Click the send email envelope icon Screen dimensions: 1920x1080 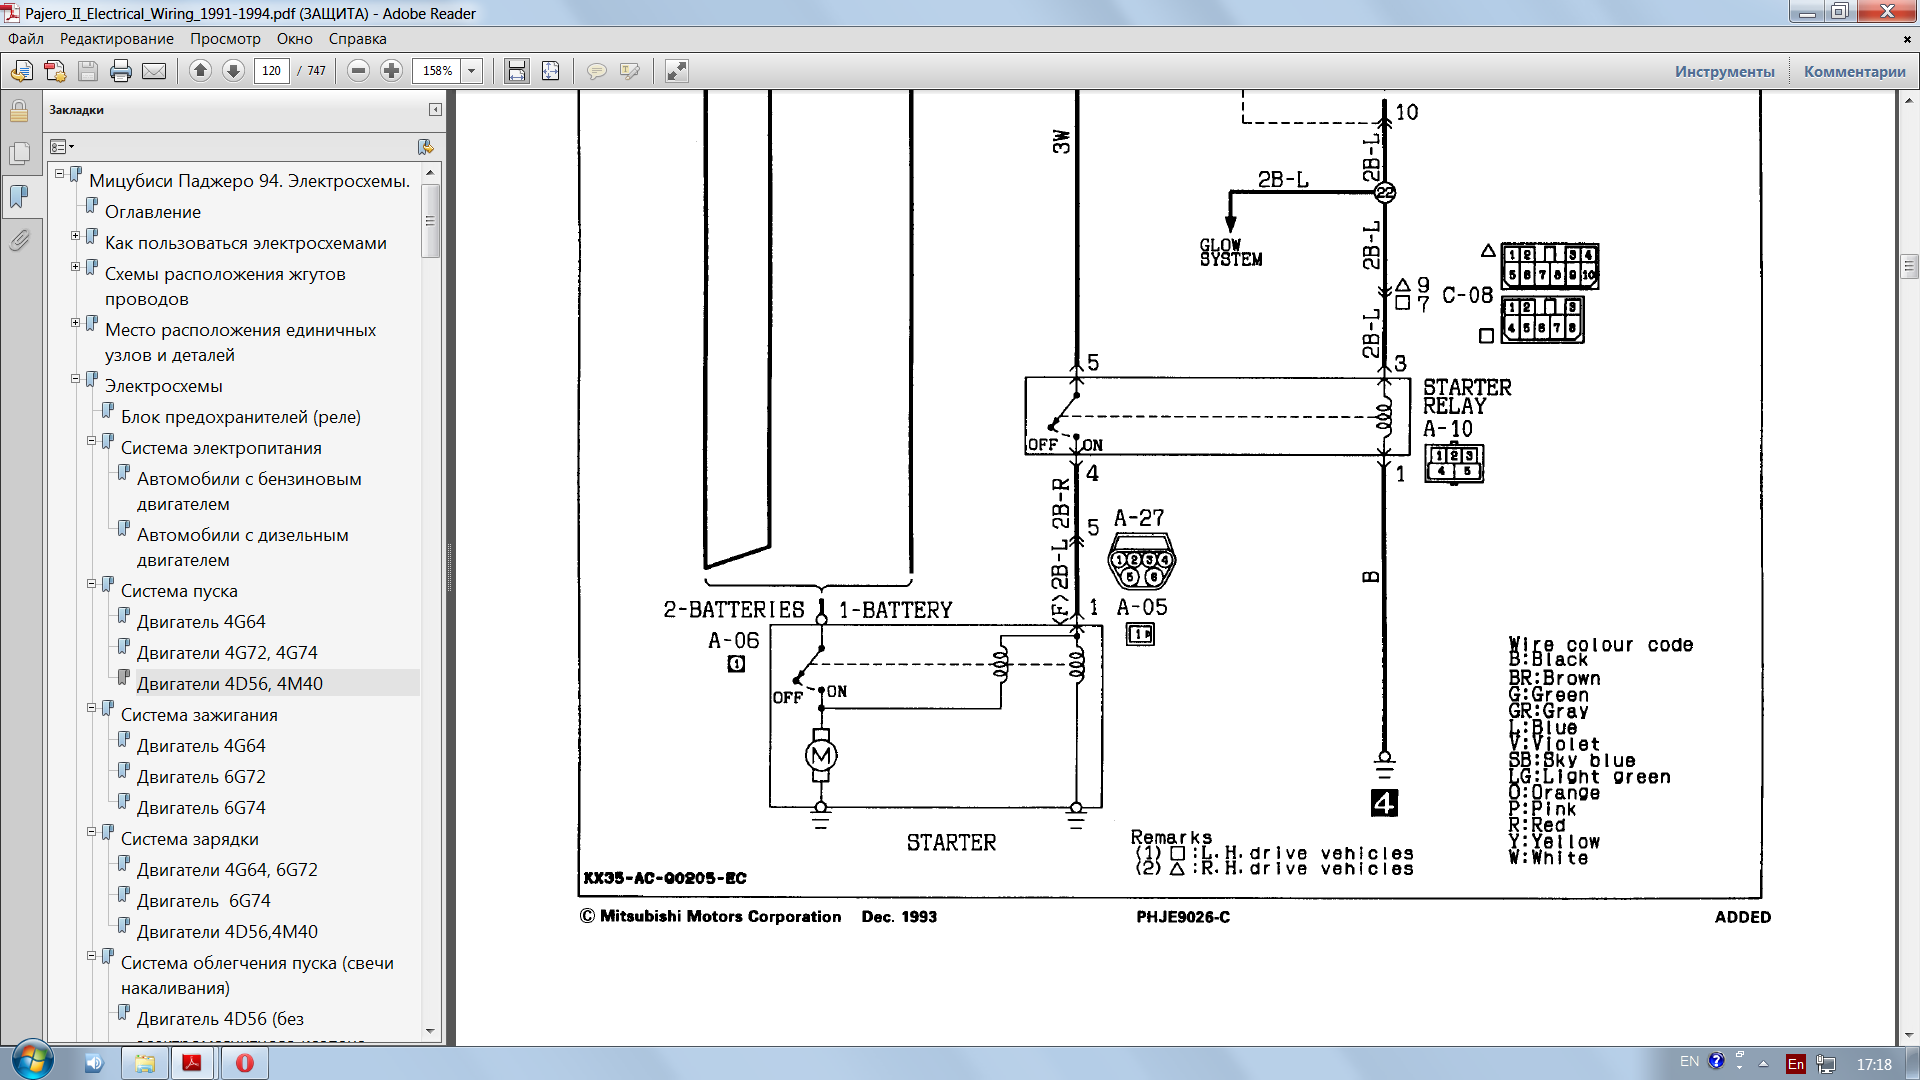[154, 71]
